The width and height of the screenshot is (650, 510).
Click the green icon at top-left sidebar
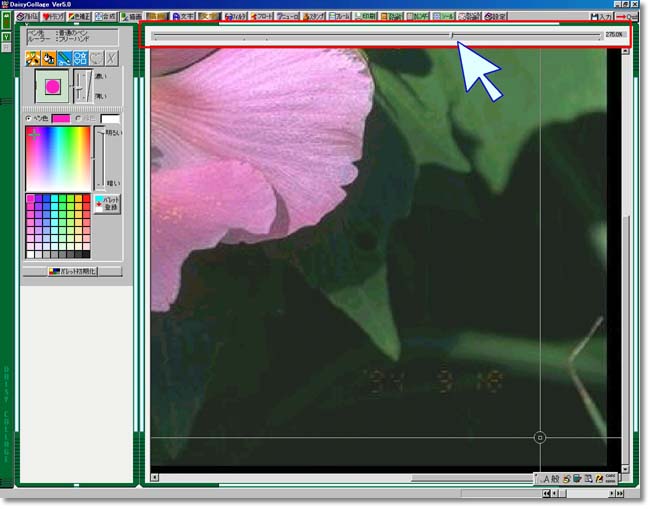6,21
